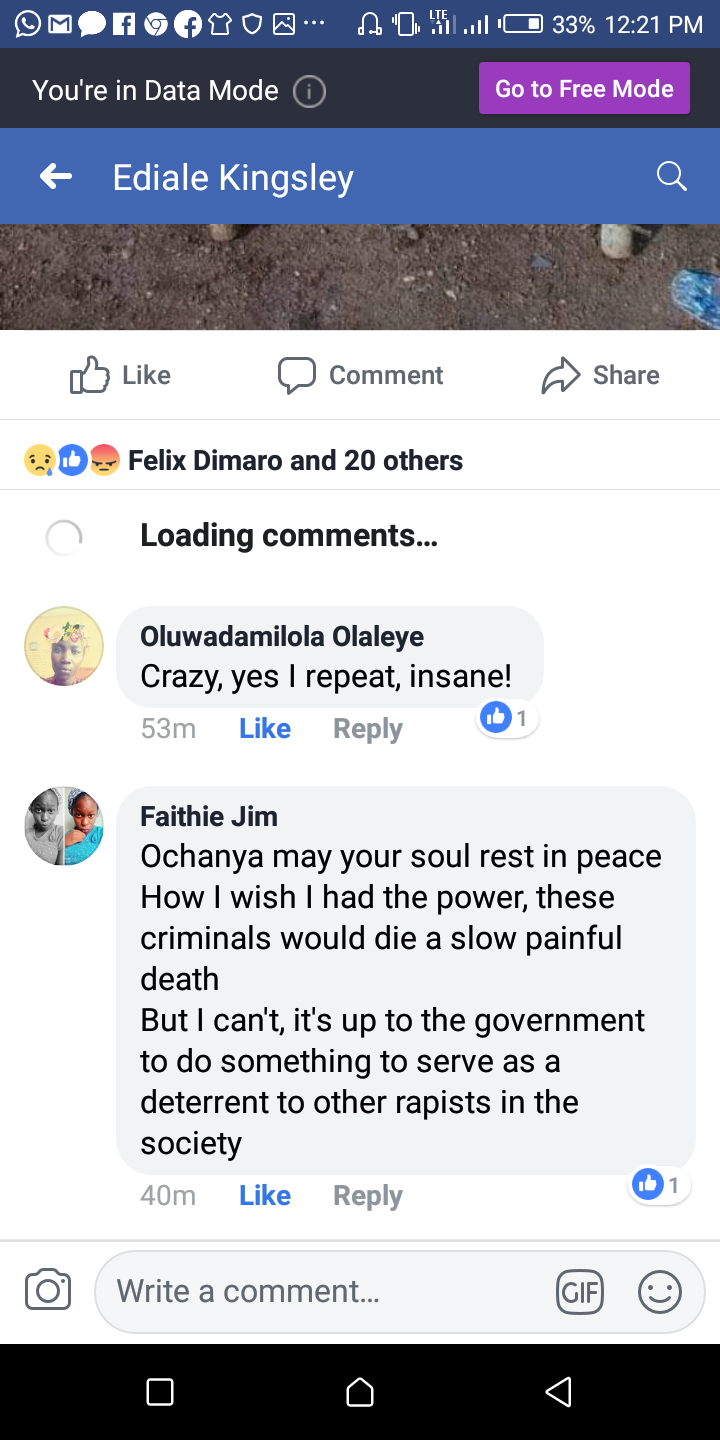
Task: Tap the Data Mode info icon
Action: tap(309, 91)
